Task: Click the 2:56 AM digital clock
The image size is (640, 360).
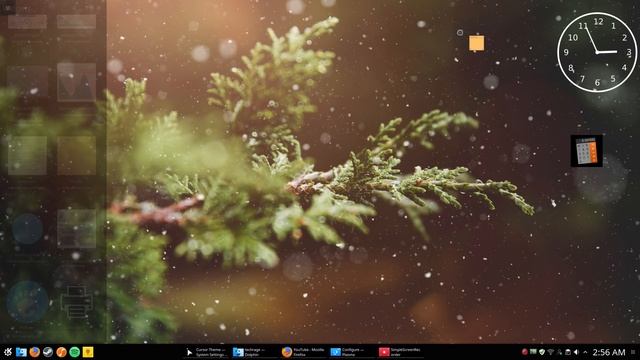Action: 609,352
